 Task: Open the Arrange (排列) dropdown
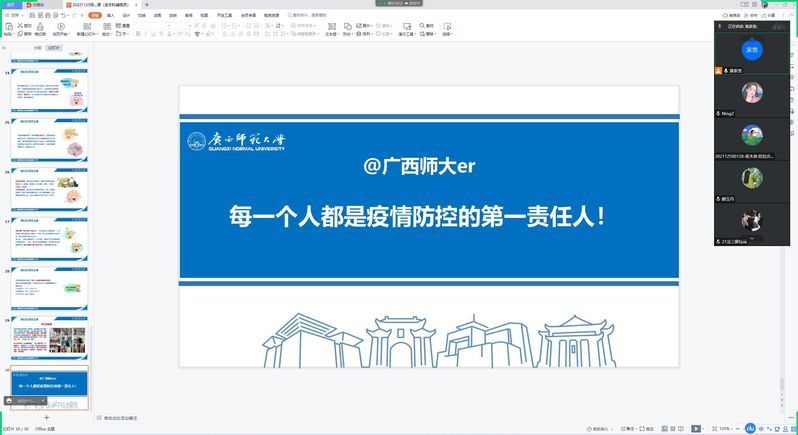pos(364,34)
